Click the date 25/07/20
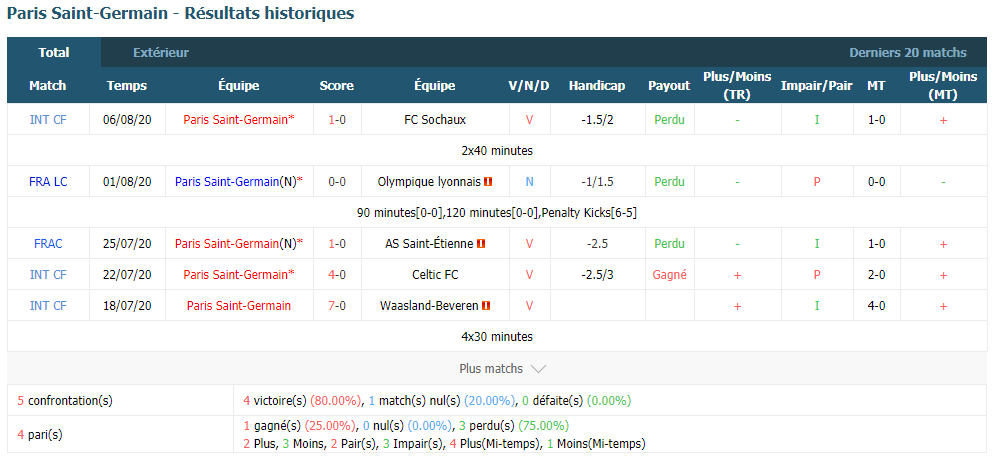Screen dimensions: 998x462 pos(127,244)
